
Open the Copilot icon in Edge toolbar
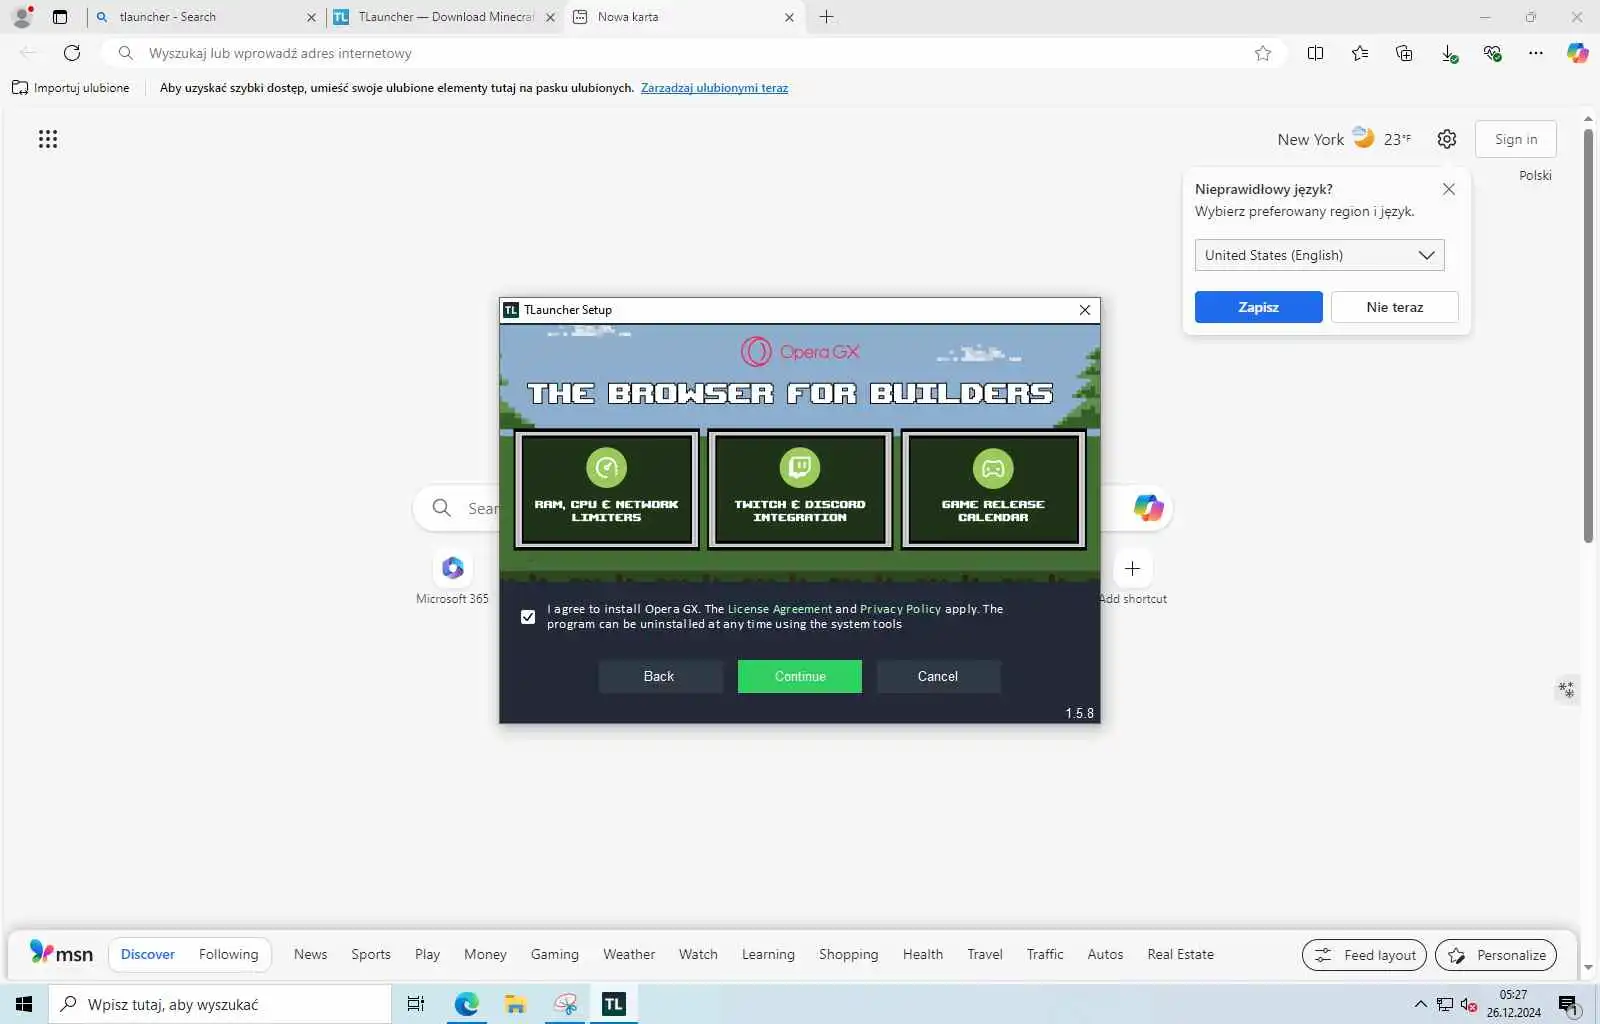pos(1578,53)
